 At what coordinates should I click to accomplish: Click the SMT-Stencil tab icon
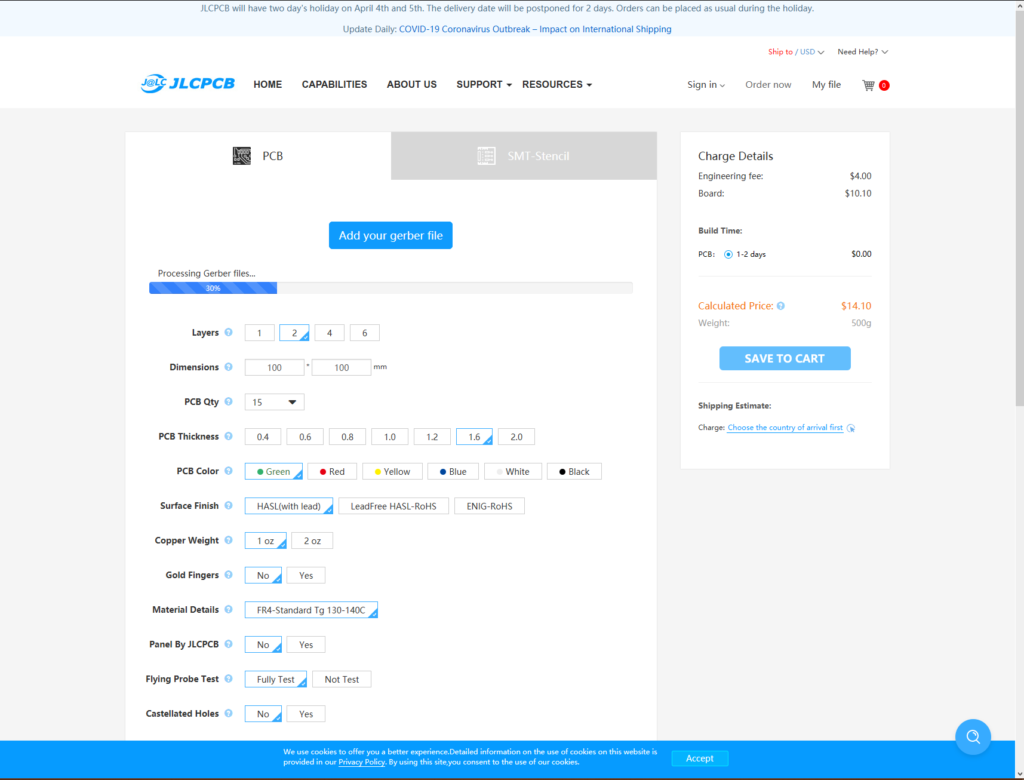point(487,155)
